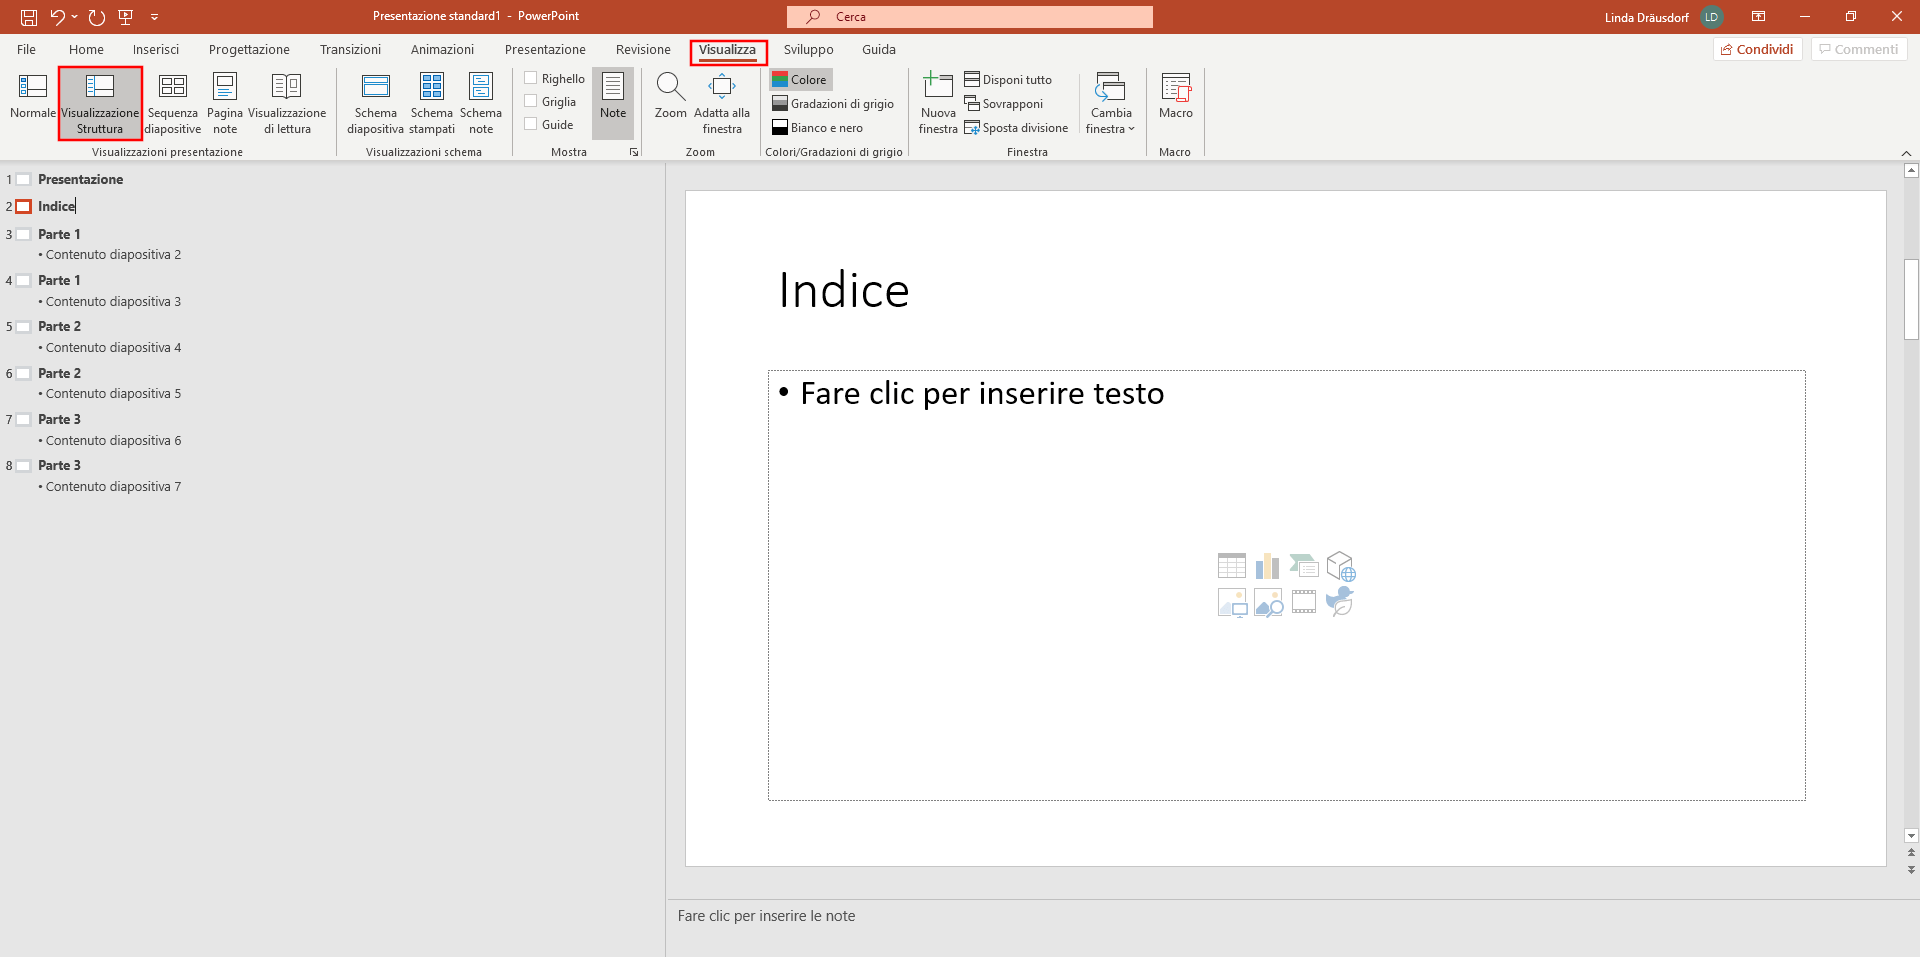Viewport: 1920px width, 957px height.
Task: Click 'Contenuto diapositiva 7' outline text
Action: tap(113, 487)
